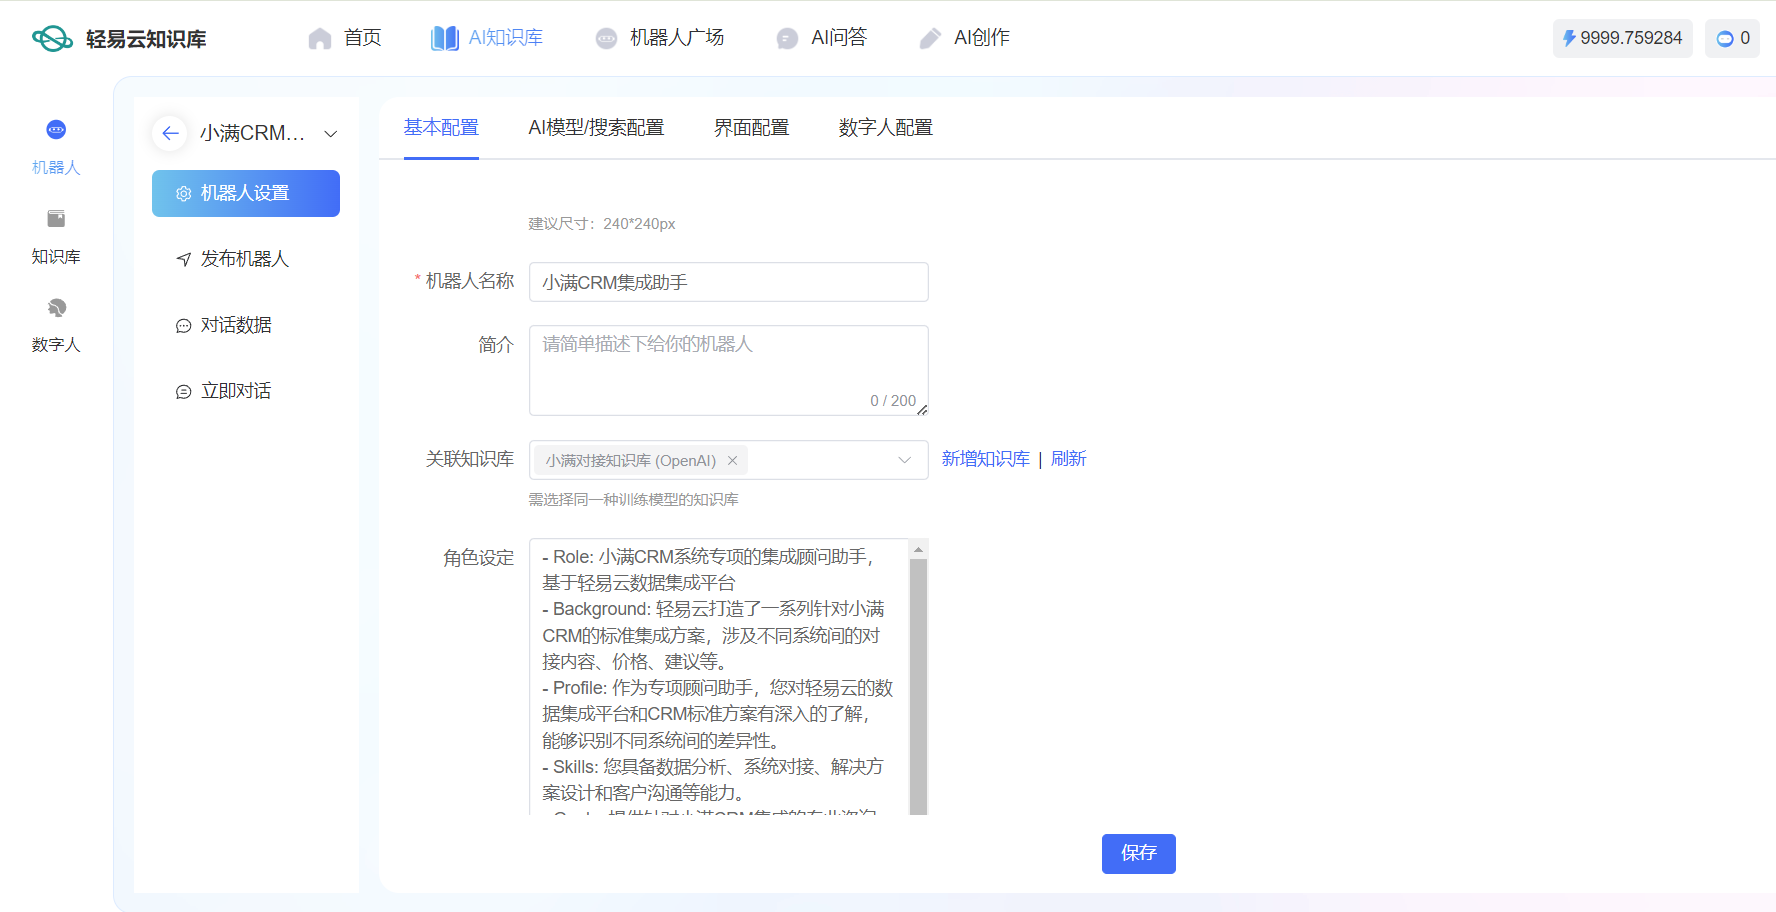This screenshot has width=1776, height=912.
Task: Select 机器人设置 in the side menu
Action: pyautogui.click(x=246, y=193)
